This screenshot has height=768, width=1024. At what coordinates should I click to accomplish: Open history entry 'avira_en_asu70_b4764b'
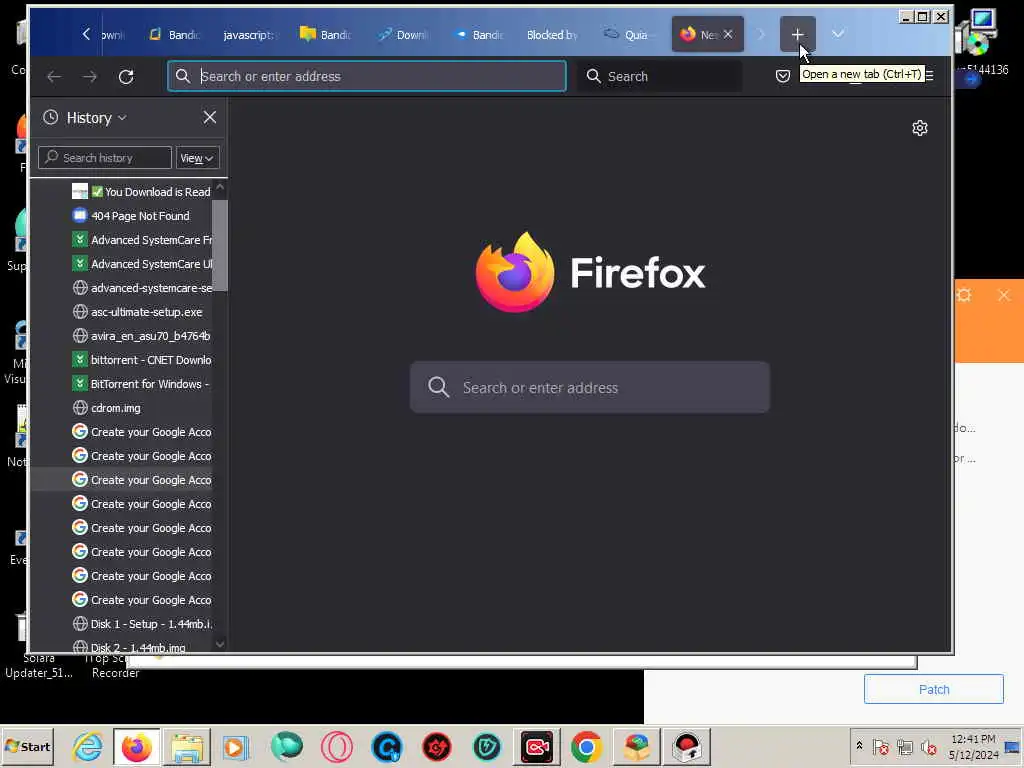coord(142,336)
